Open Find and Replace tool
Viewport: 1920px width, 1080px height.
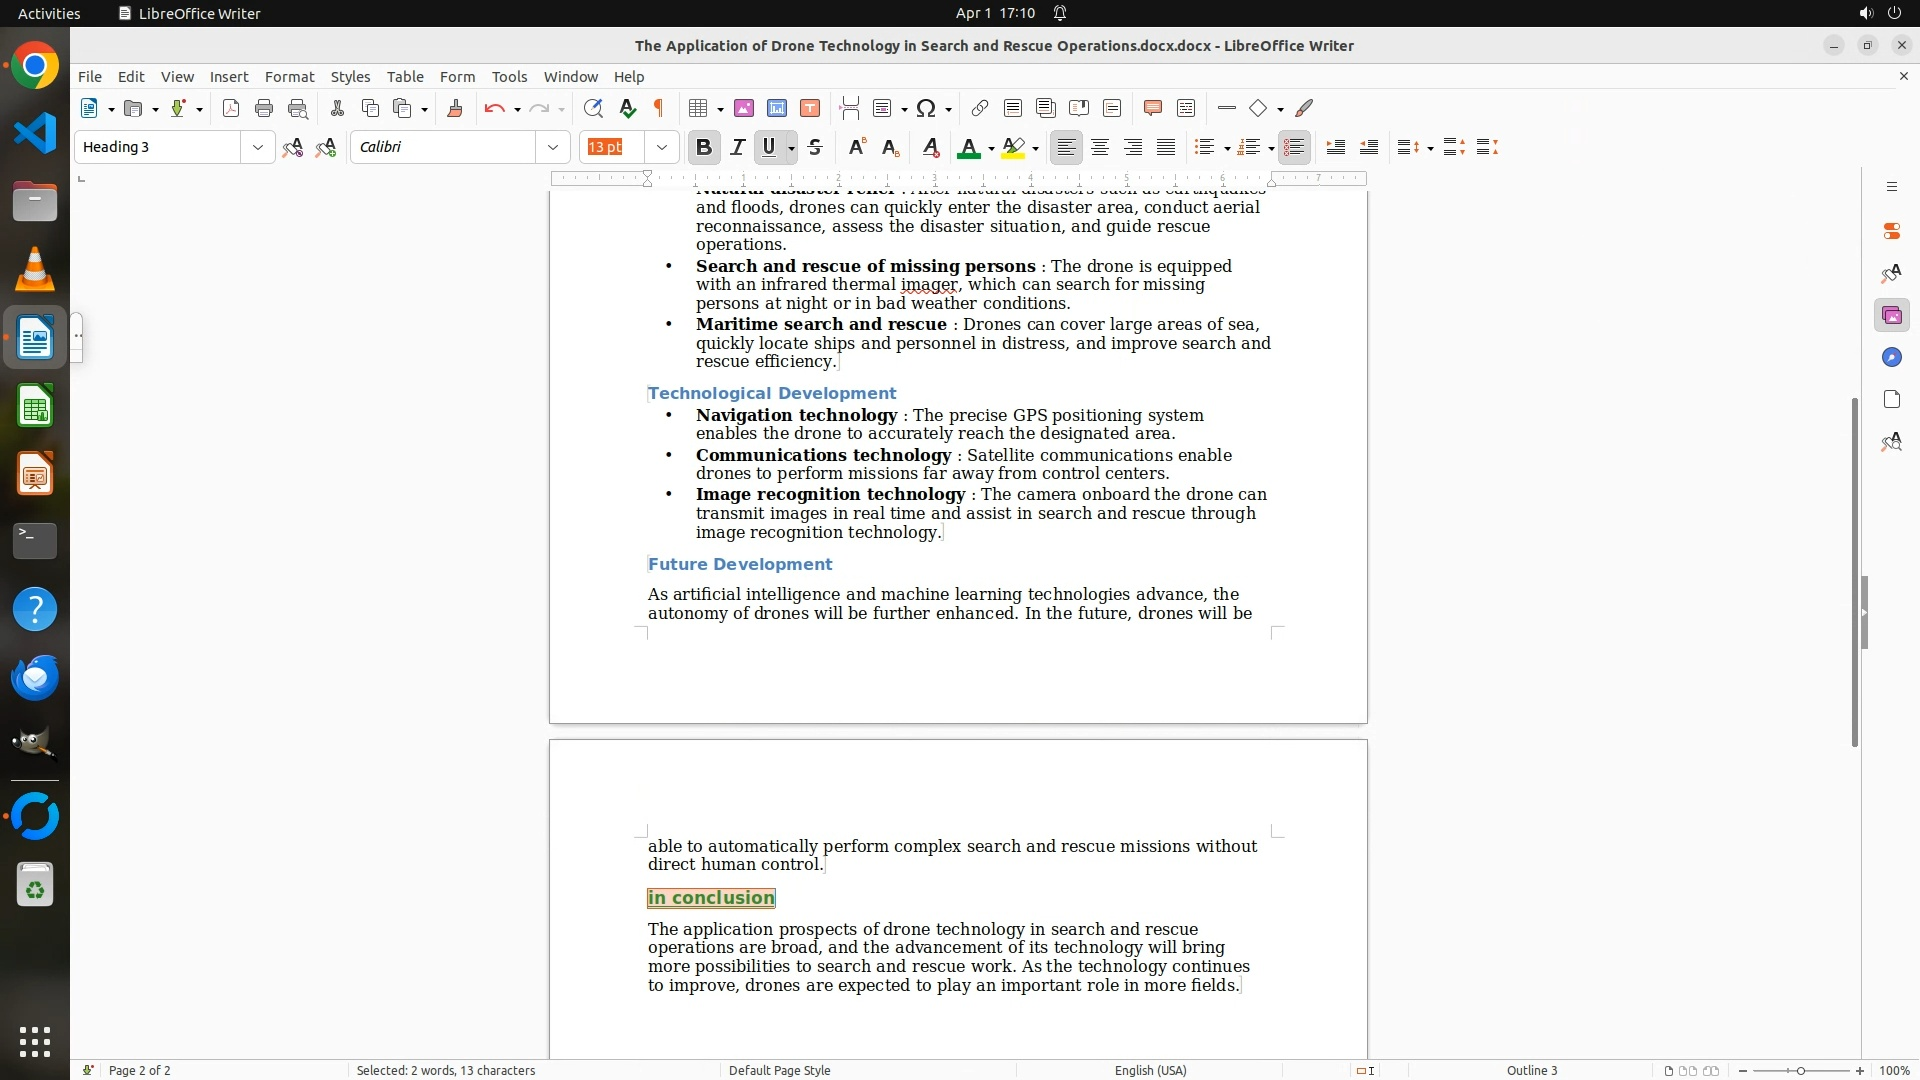pyautogui.click(x=593, y=108)
